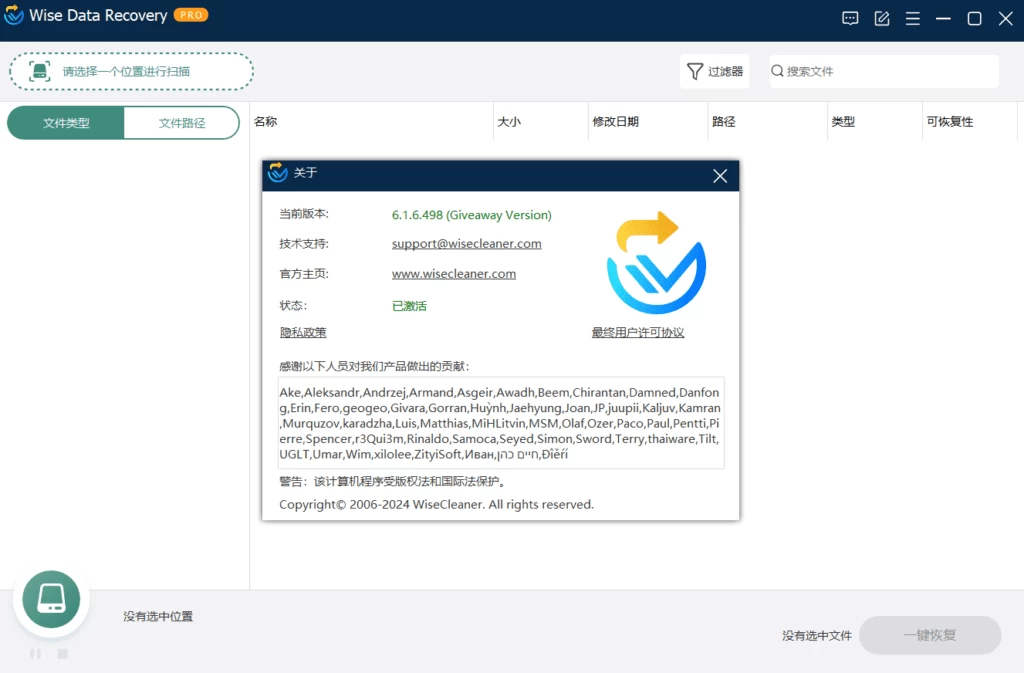Click the 搜索文件 search input field
This screenshot has width=1024, height=673.
pyautogui.click(x=888, y=72)
